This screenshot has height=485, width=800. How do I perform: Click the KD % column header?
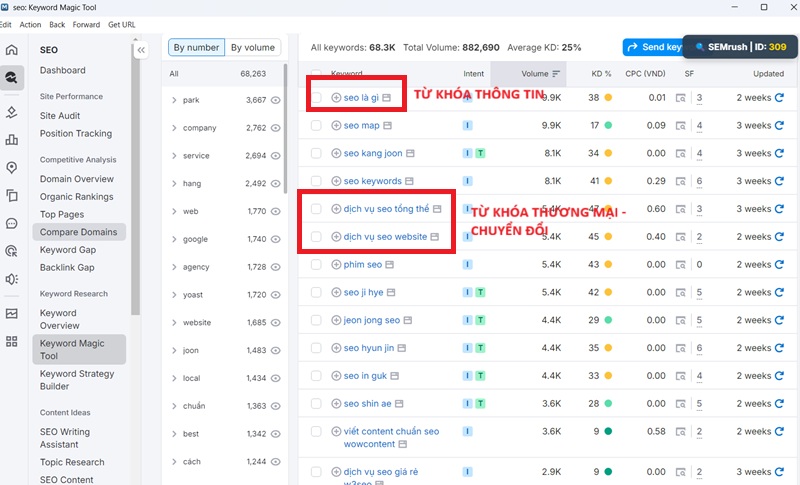601,74
